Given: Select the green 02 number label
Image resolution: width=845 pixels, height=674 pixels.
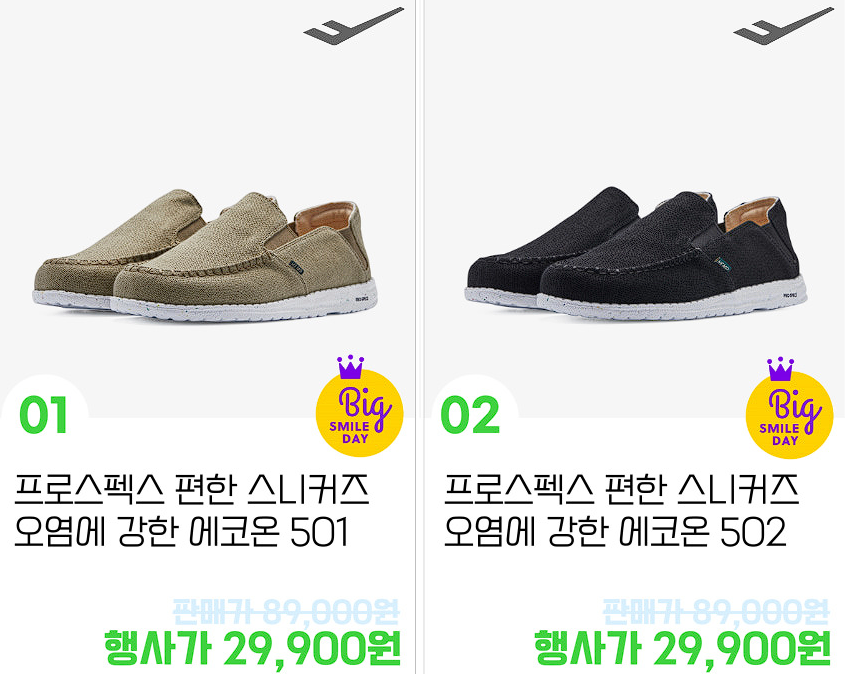Looking at the screenshot, I should [470, 415].
